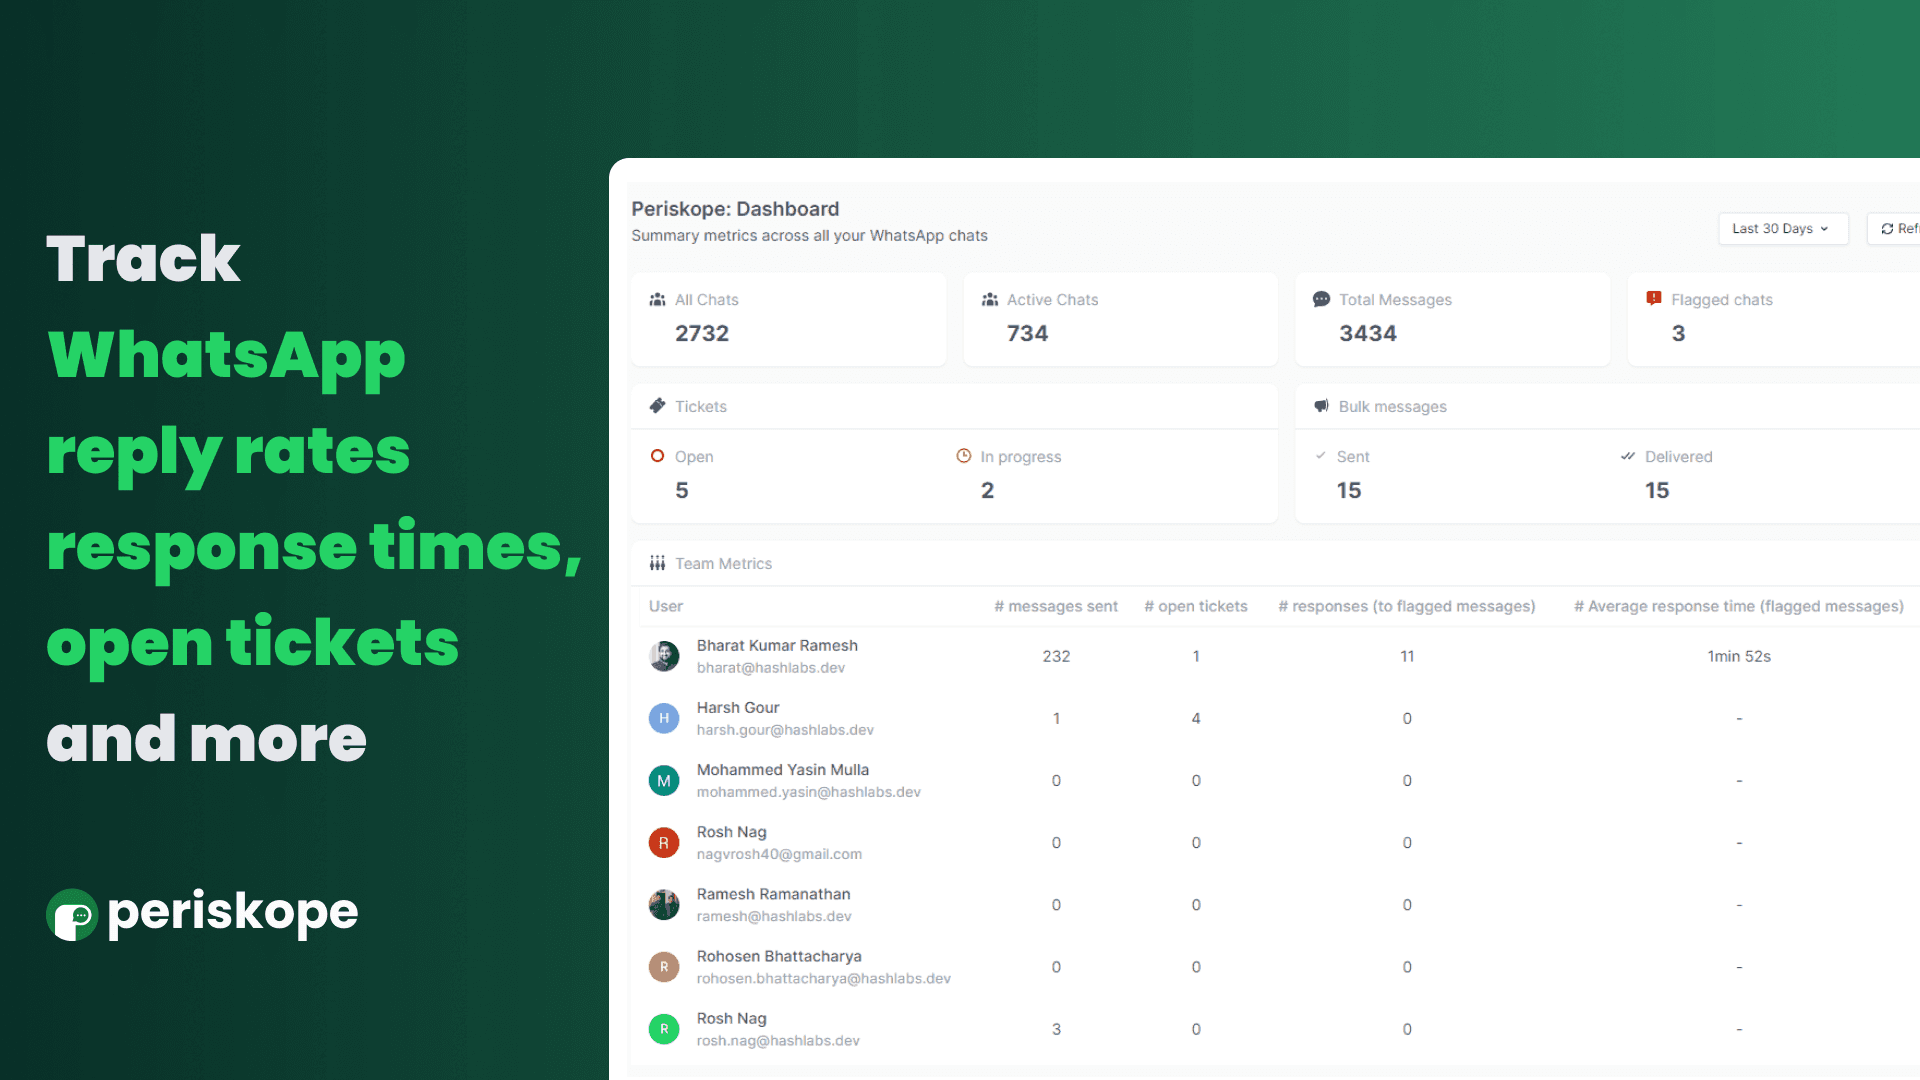Click the periskope logo icon
The height and width of the screenshot is (1080, 1920).
tap(72, 914)
